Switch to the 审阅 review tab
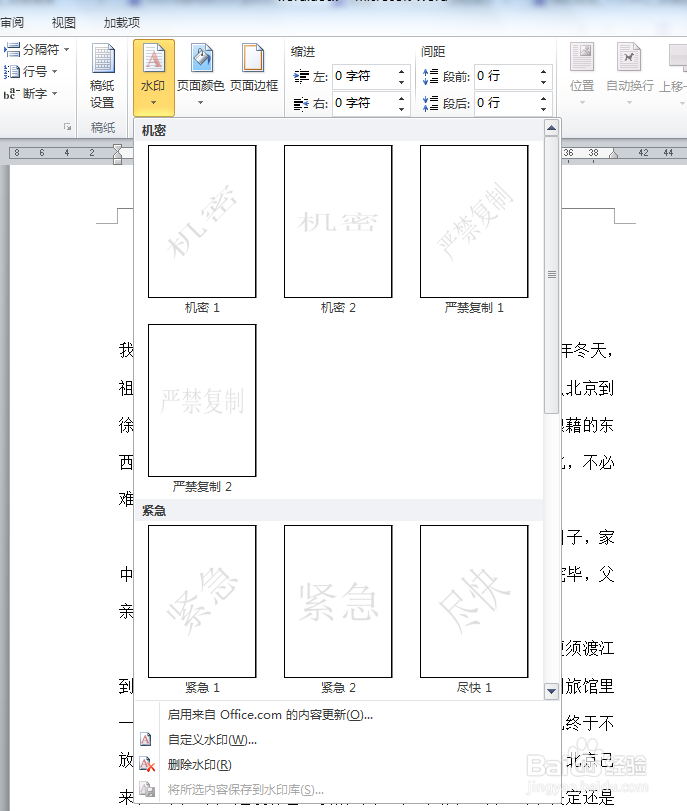 12,22
